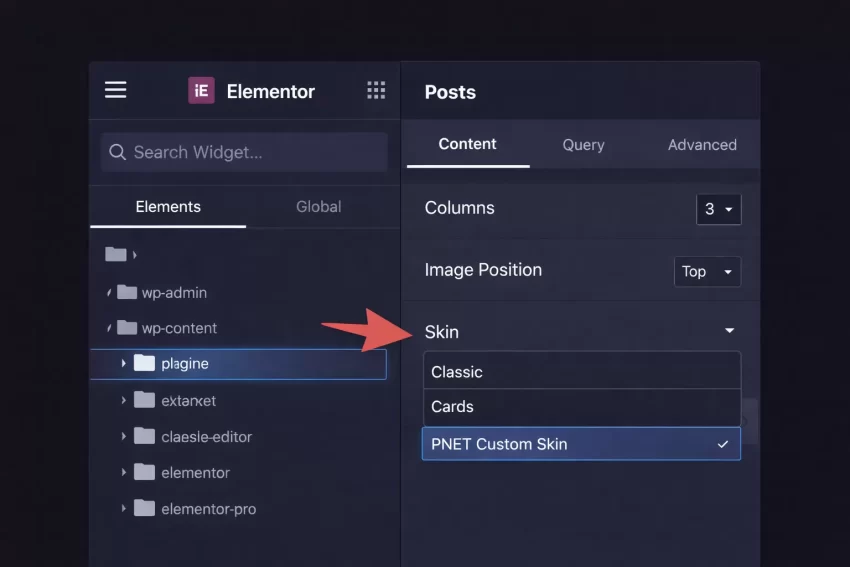Image resolution: width=850 pixels, height=567 pixels.
Task: Click the Elementor title text
Action: point(271,92)
